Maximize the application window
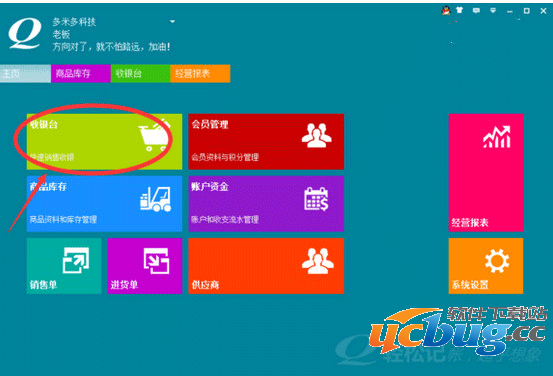 point(527,11)
